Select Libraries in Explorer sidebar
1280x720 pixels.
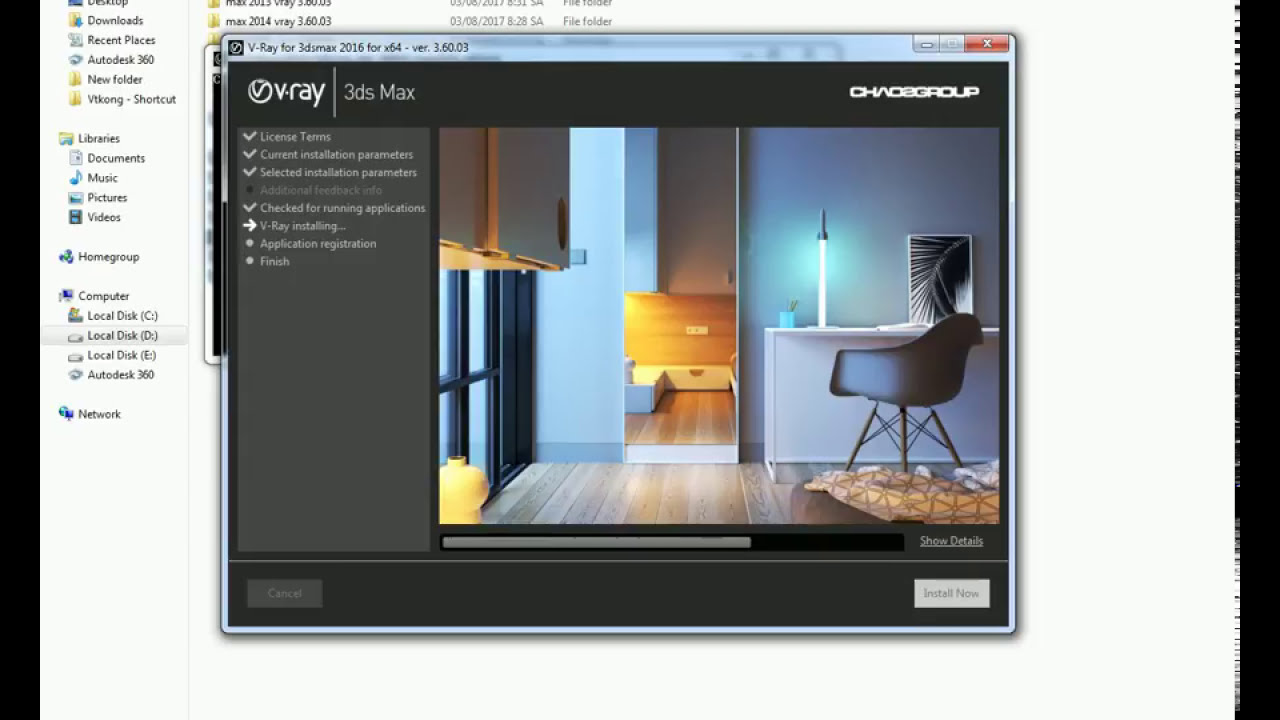pyautogui.click(x=99, y=139)
